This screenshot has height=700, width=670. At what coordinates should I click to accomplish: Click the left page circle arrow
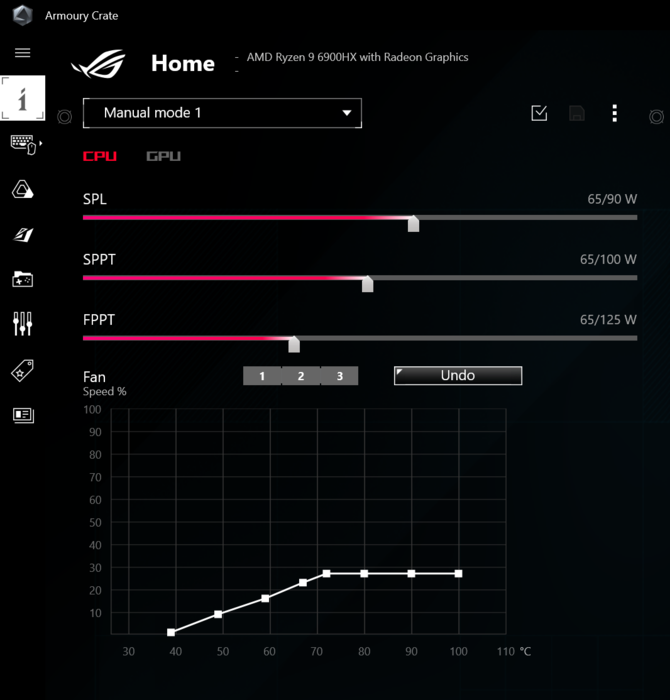click(65, 117)
